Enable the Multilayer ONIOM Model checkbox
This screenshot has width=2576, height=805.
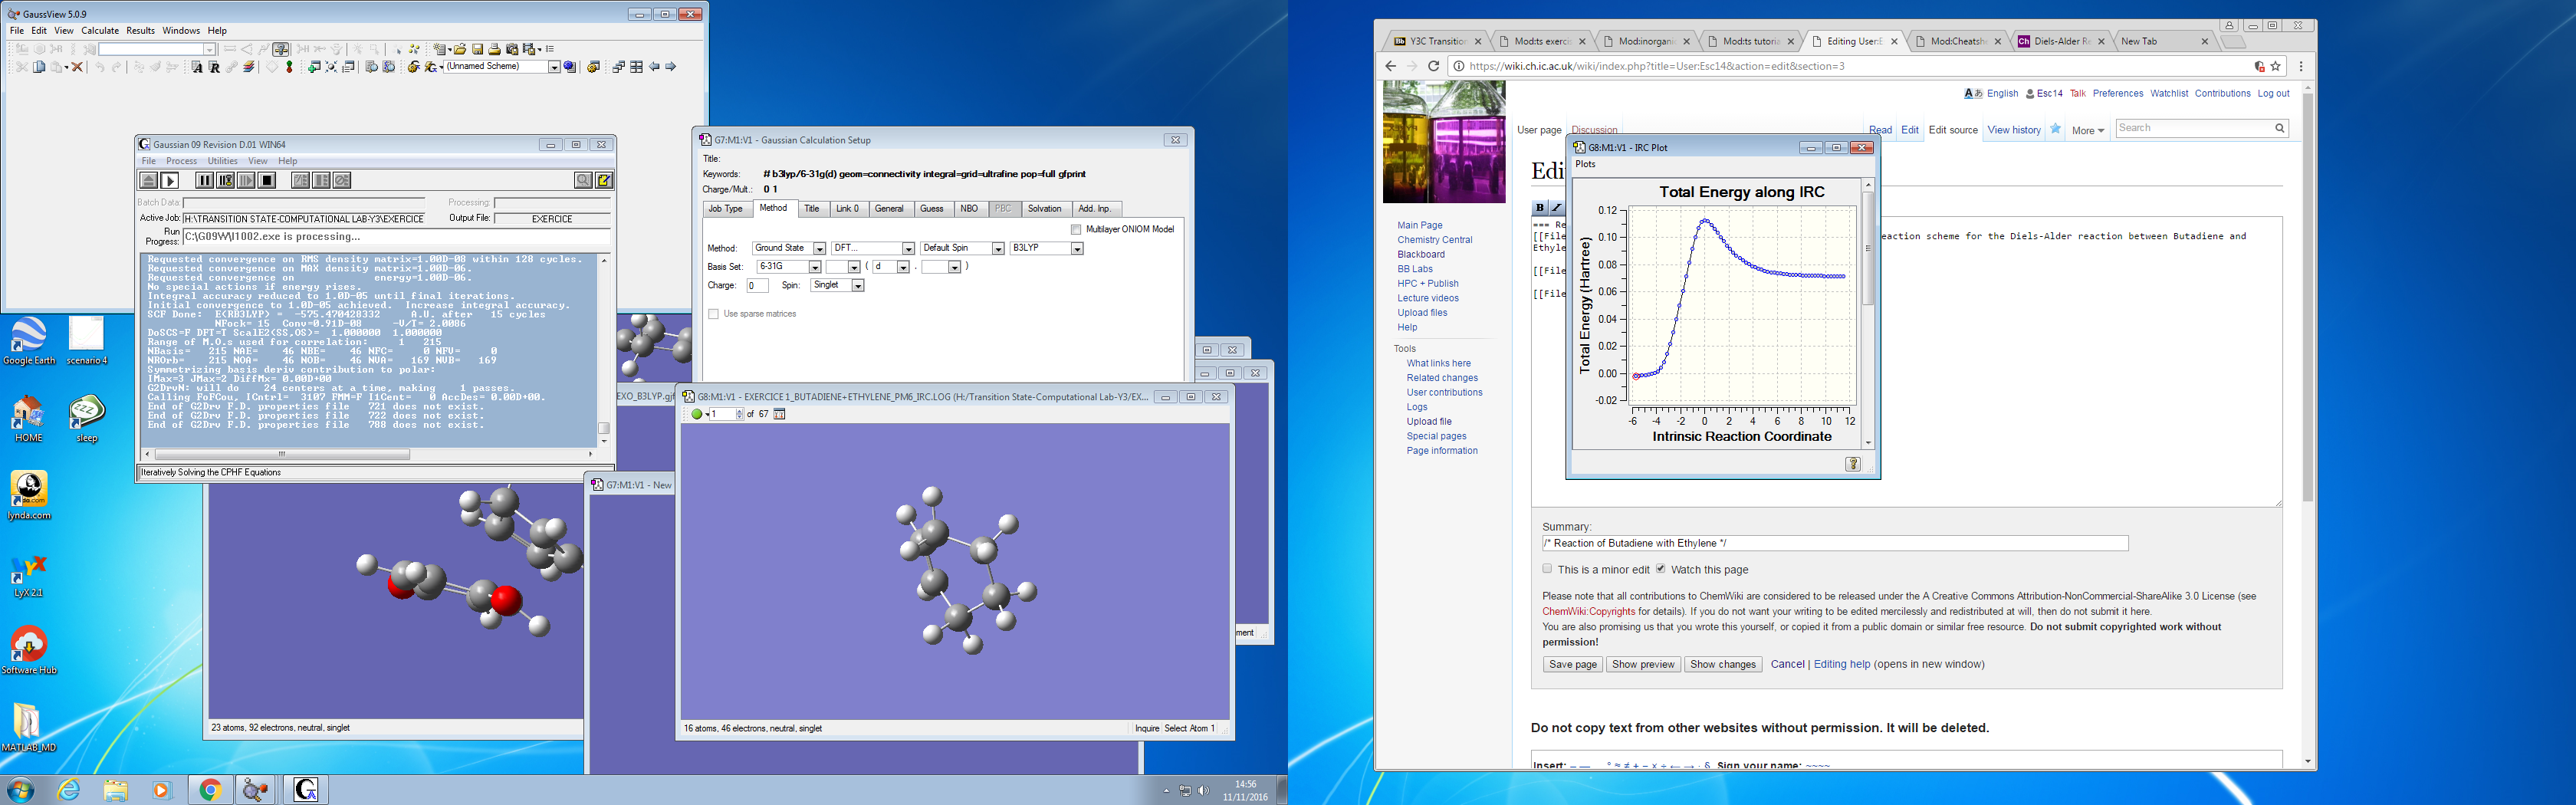[x=1076, y=230]
